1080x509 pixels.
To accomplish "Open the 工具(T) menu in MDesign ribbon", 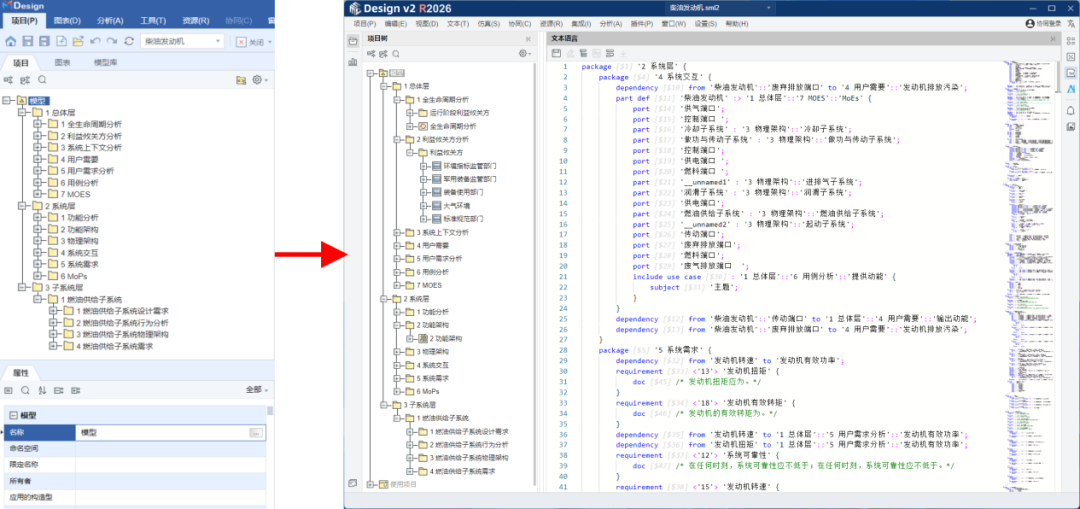I will click(152, 21).
